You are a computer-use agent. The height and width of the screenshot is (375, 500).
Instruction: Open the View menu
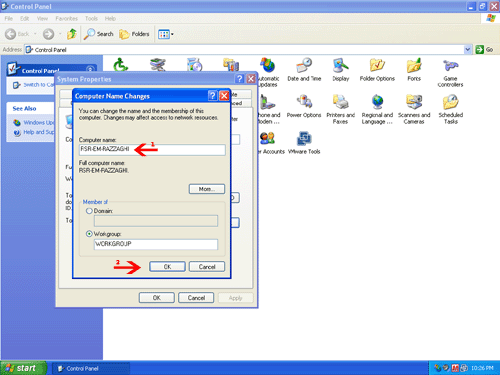pos(42,18)
